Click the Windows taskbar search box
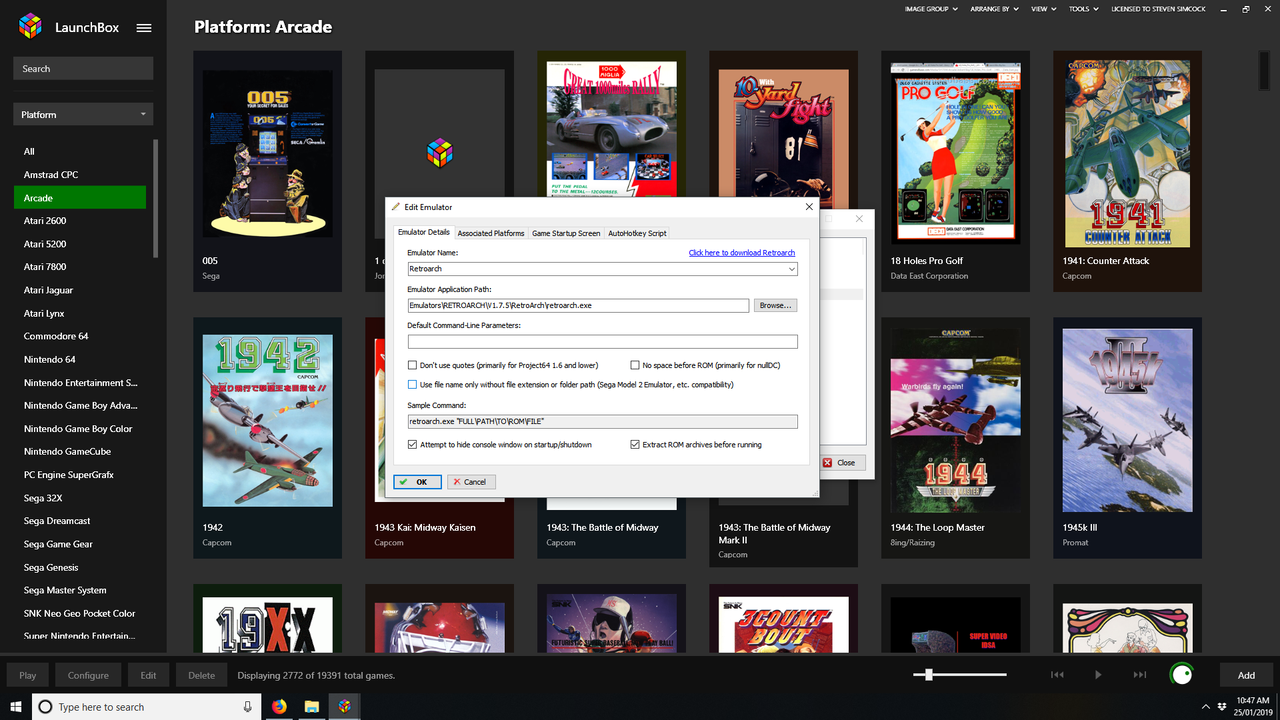Viewport: 1280px width, 720px height. (145, 707)
